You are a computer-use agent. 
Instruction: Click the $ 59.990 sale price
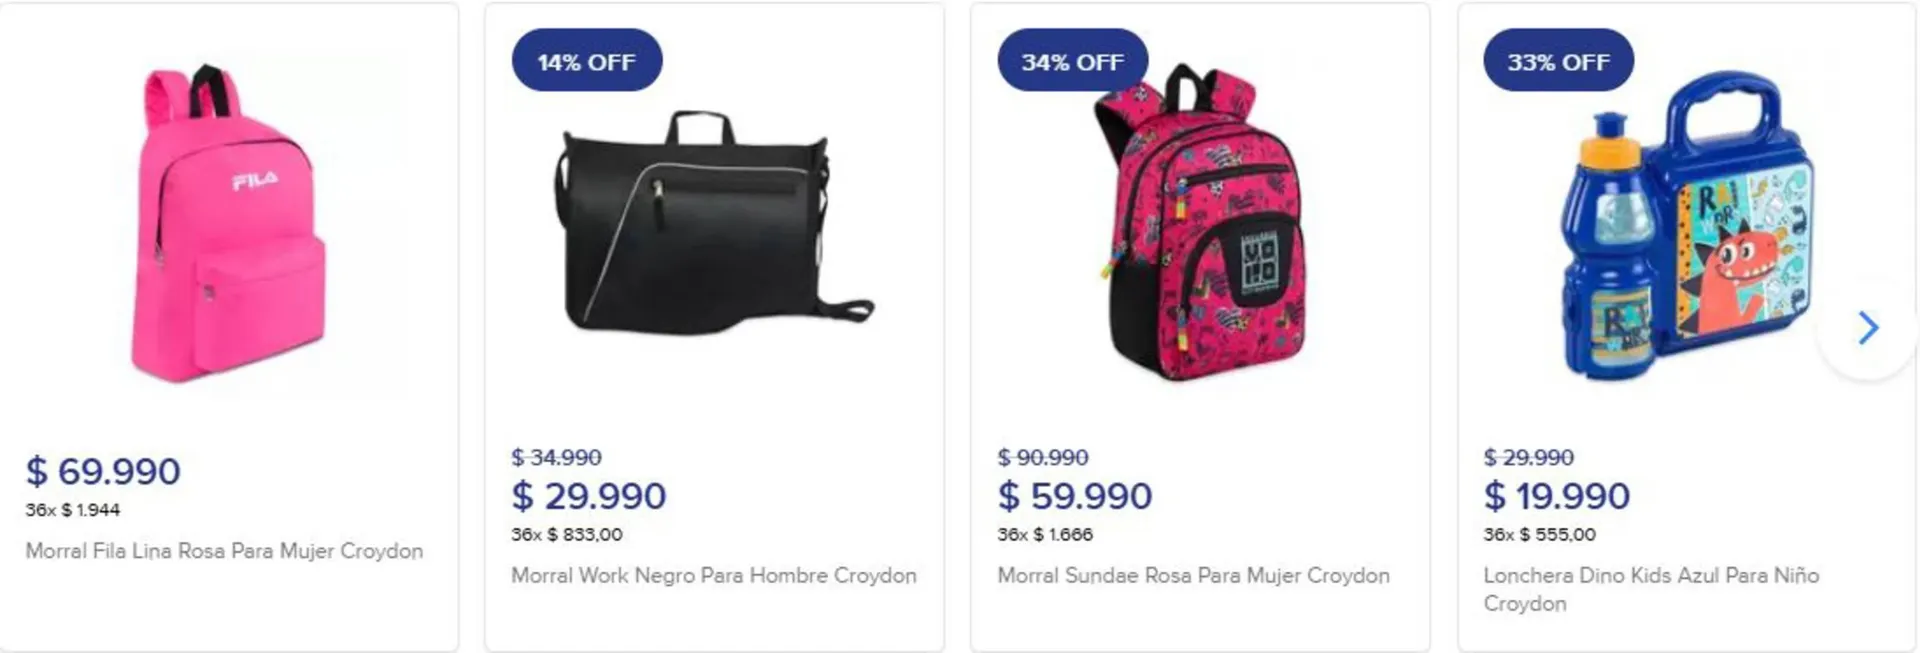coord(1074,496)
